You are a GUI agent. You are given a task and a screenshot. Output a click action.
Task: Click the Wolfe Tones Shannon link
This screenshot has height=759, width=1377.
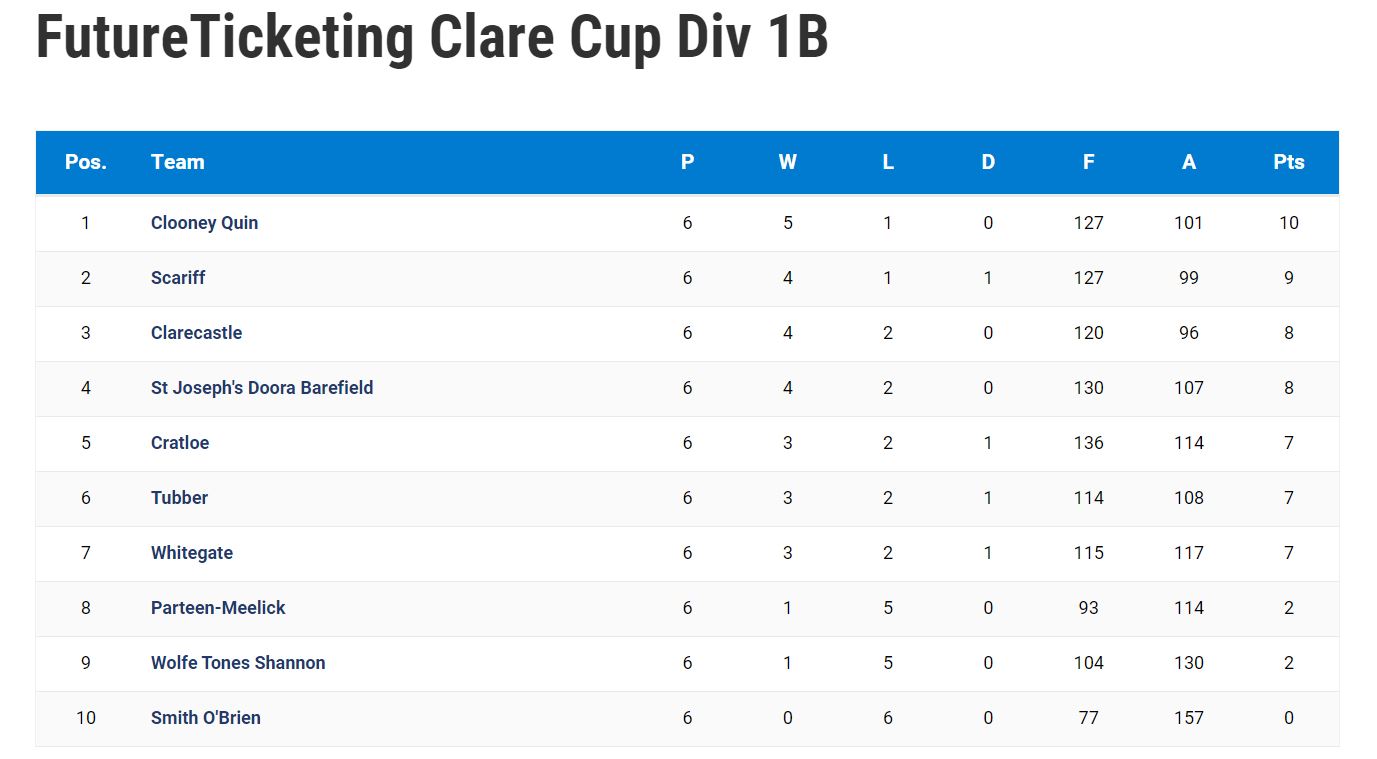[238, 663]
